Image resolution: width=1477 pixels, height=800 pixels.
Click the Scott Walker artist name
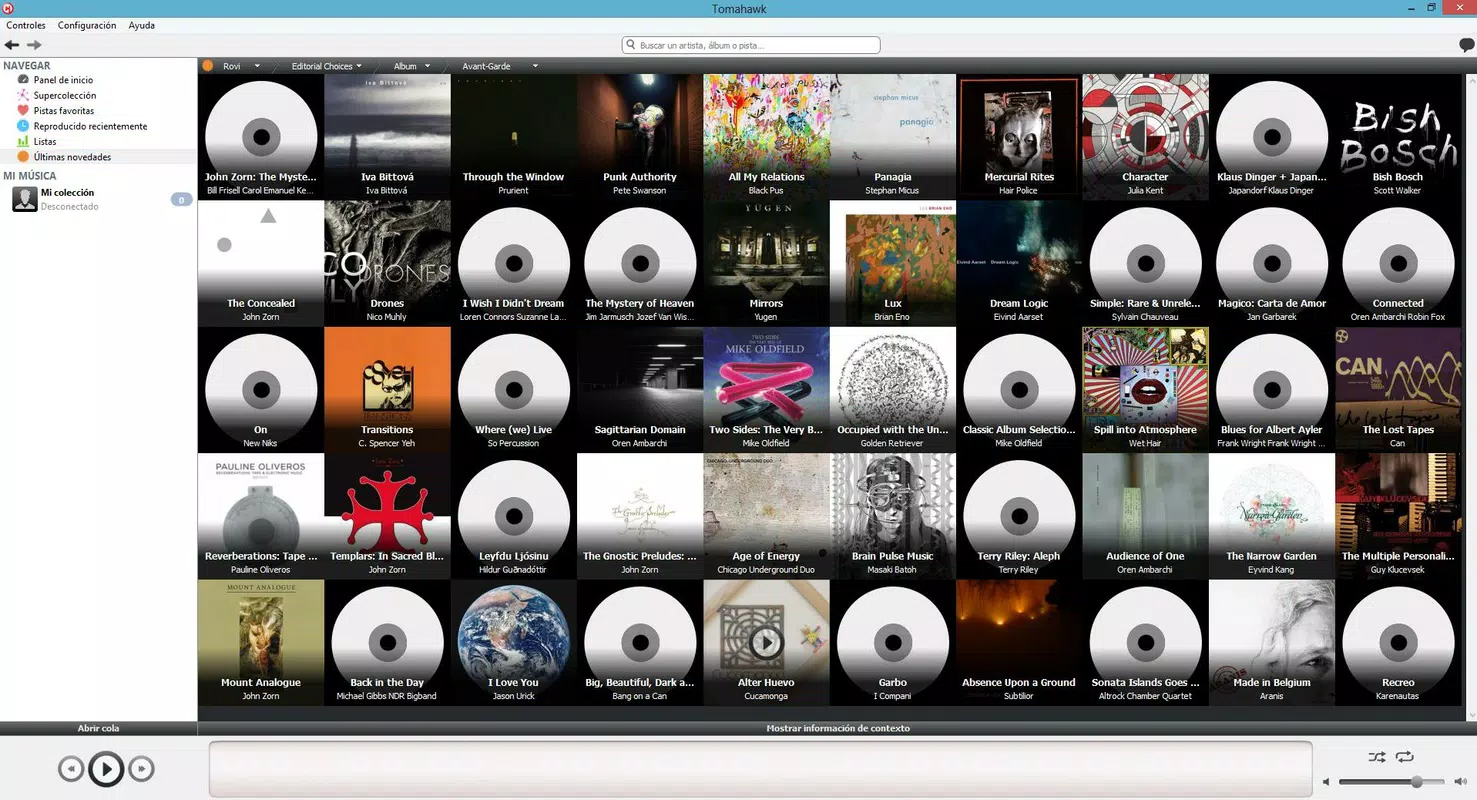tap(1398, 190)
